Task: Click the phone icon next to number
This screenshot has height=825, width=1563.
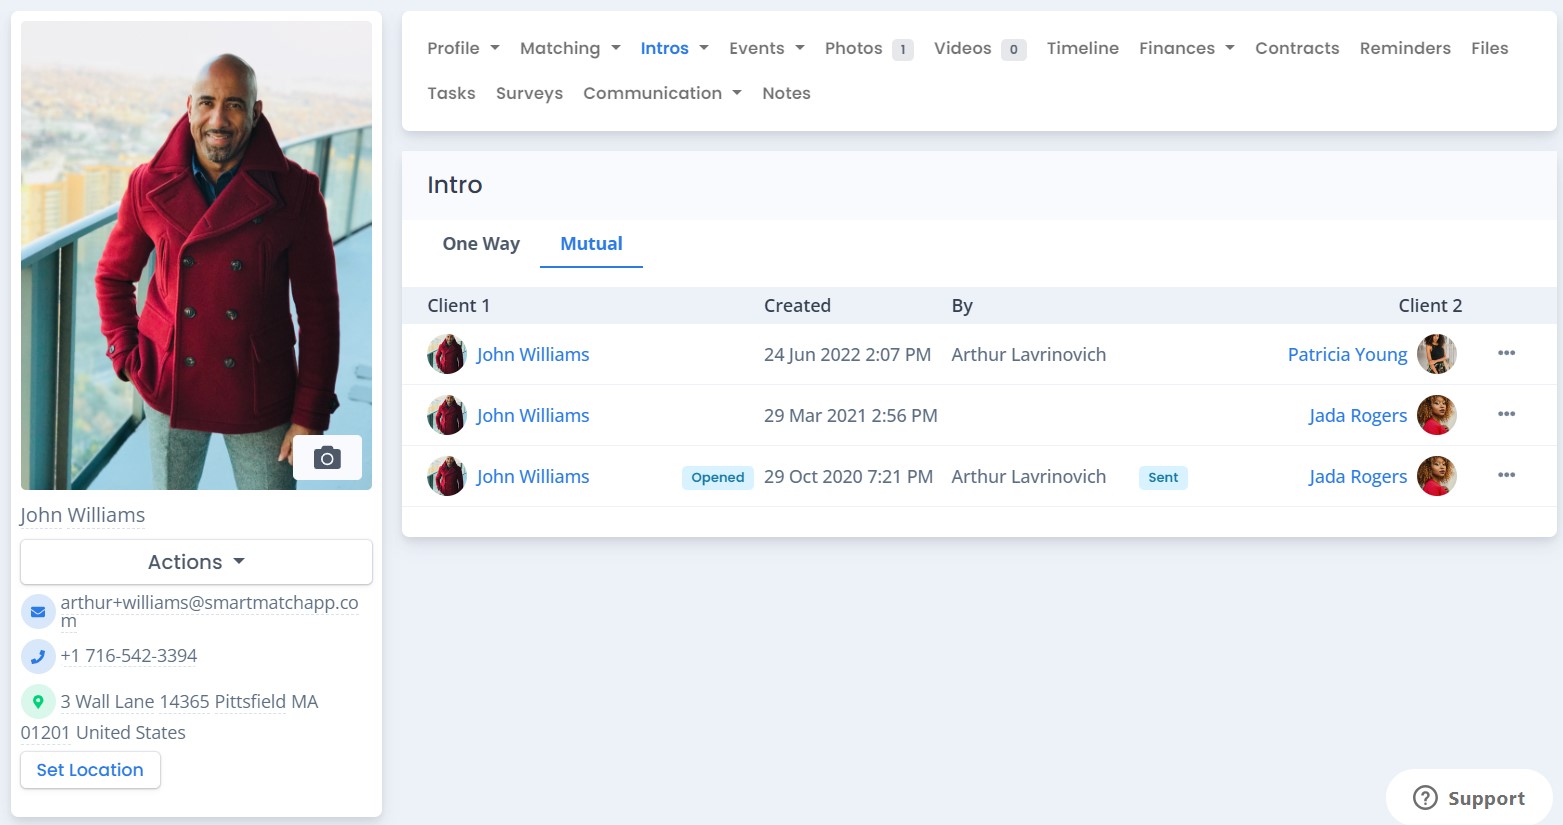Action: pos(38,656)
